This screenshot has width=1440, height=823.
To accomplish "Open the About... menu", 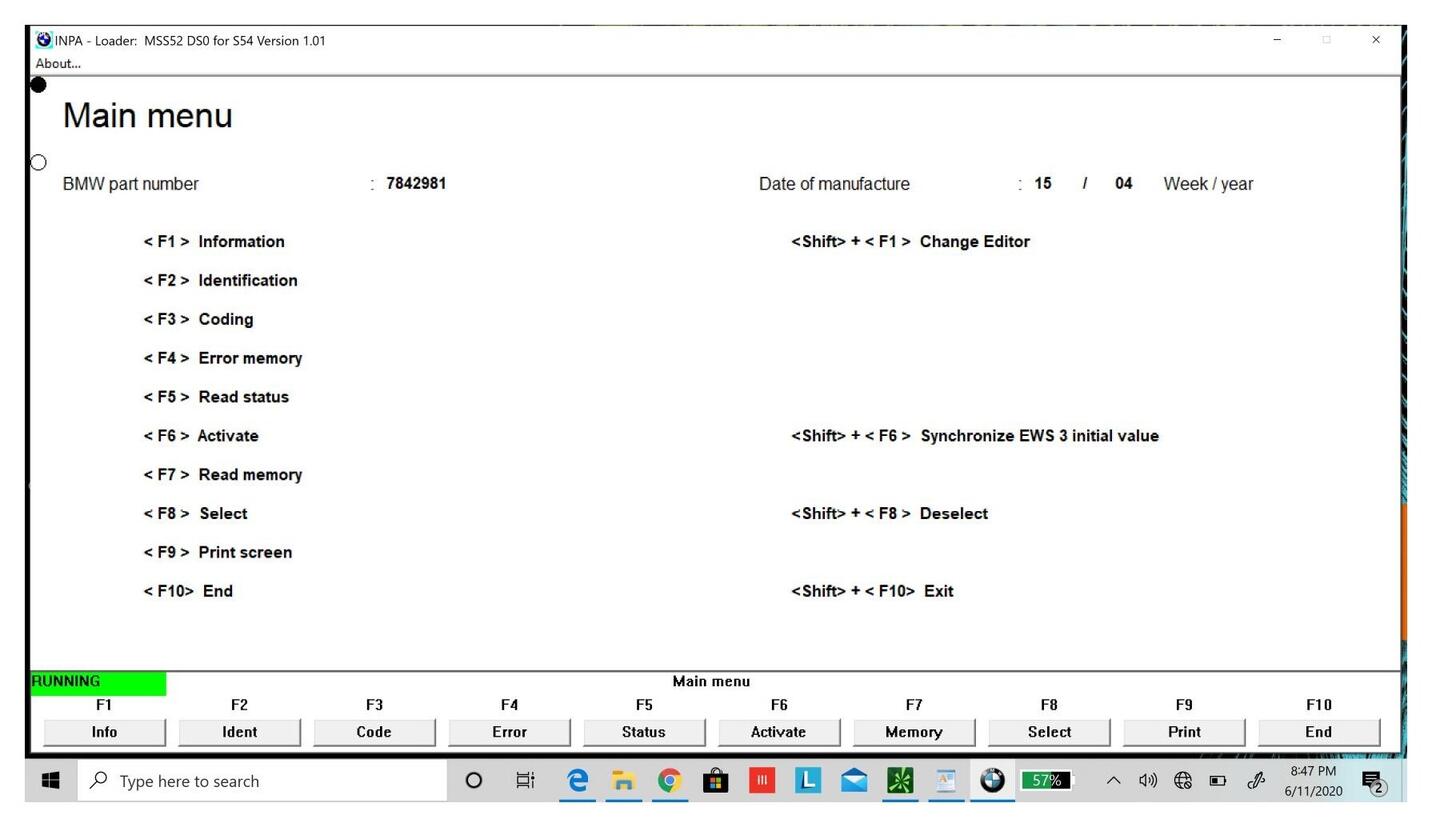I will (58, 64).
